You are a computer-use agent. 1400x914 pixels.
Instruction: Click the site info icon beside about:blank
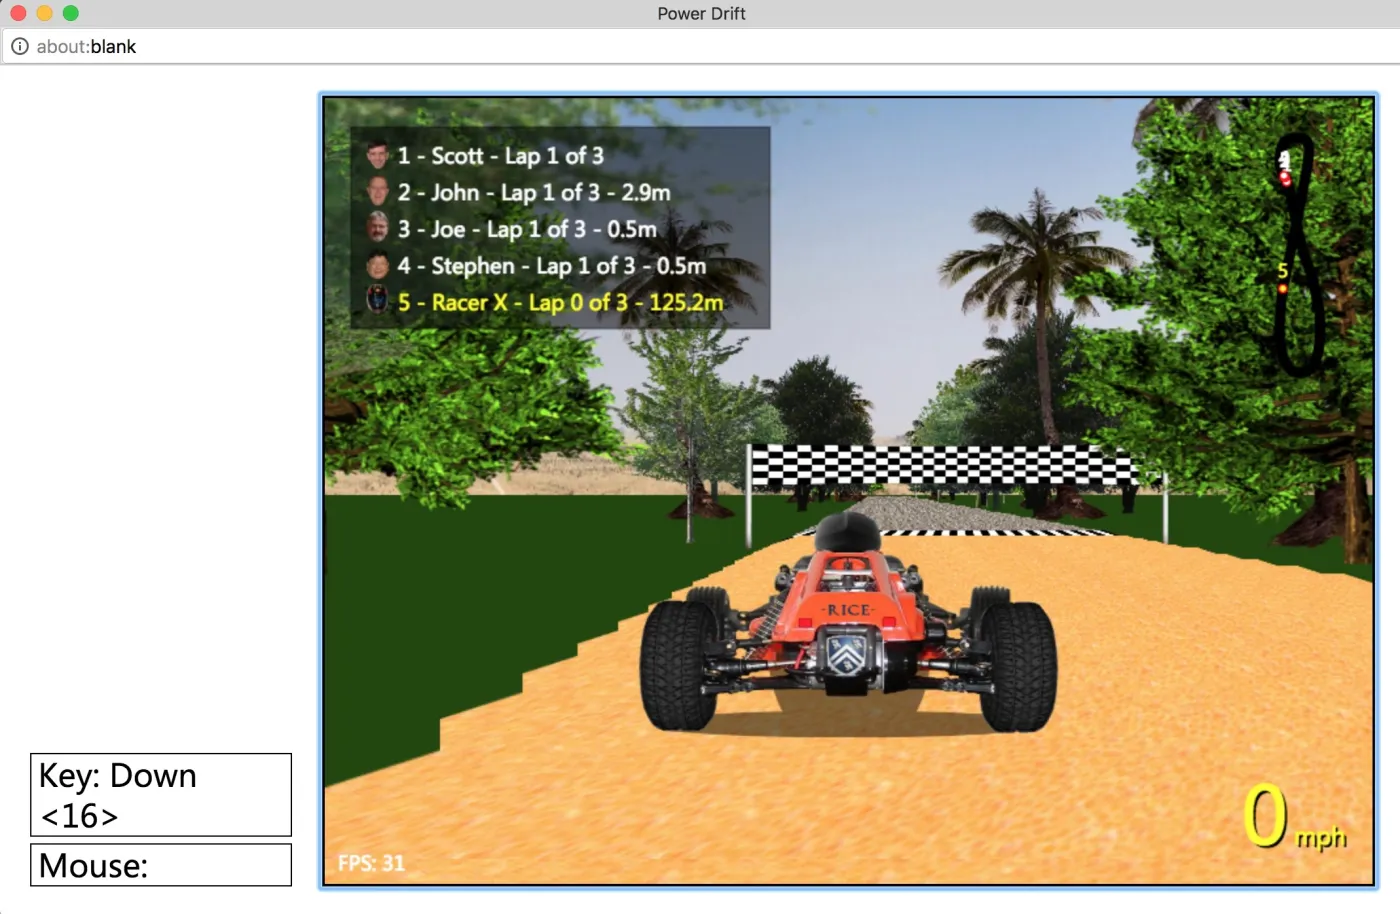pos(19,46)
